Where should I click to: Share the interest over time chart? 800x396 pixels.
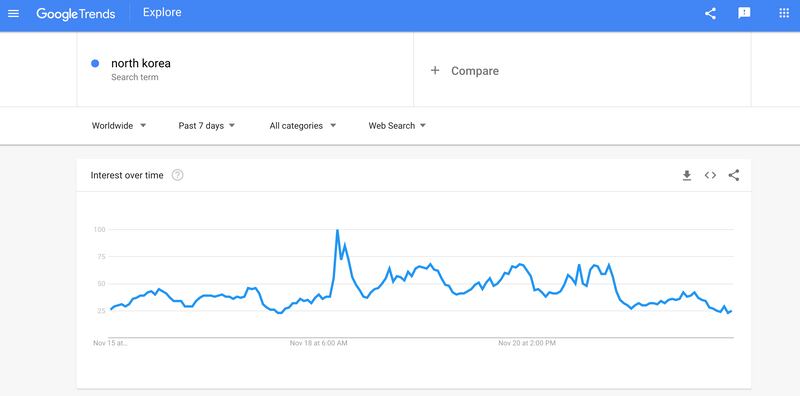tap(734, 176)
